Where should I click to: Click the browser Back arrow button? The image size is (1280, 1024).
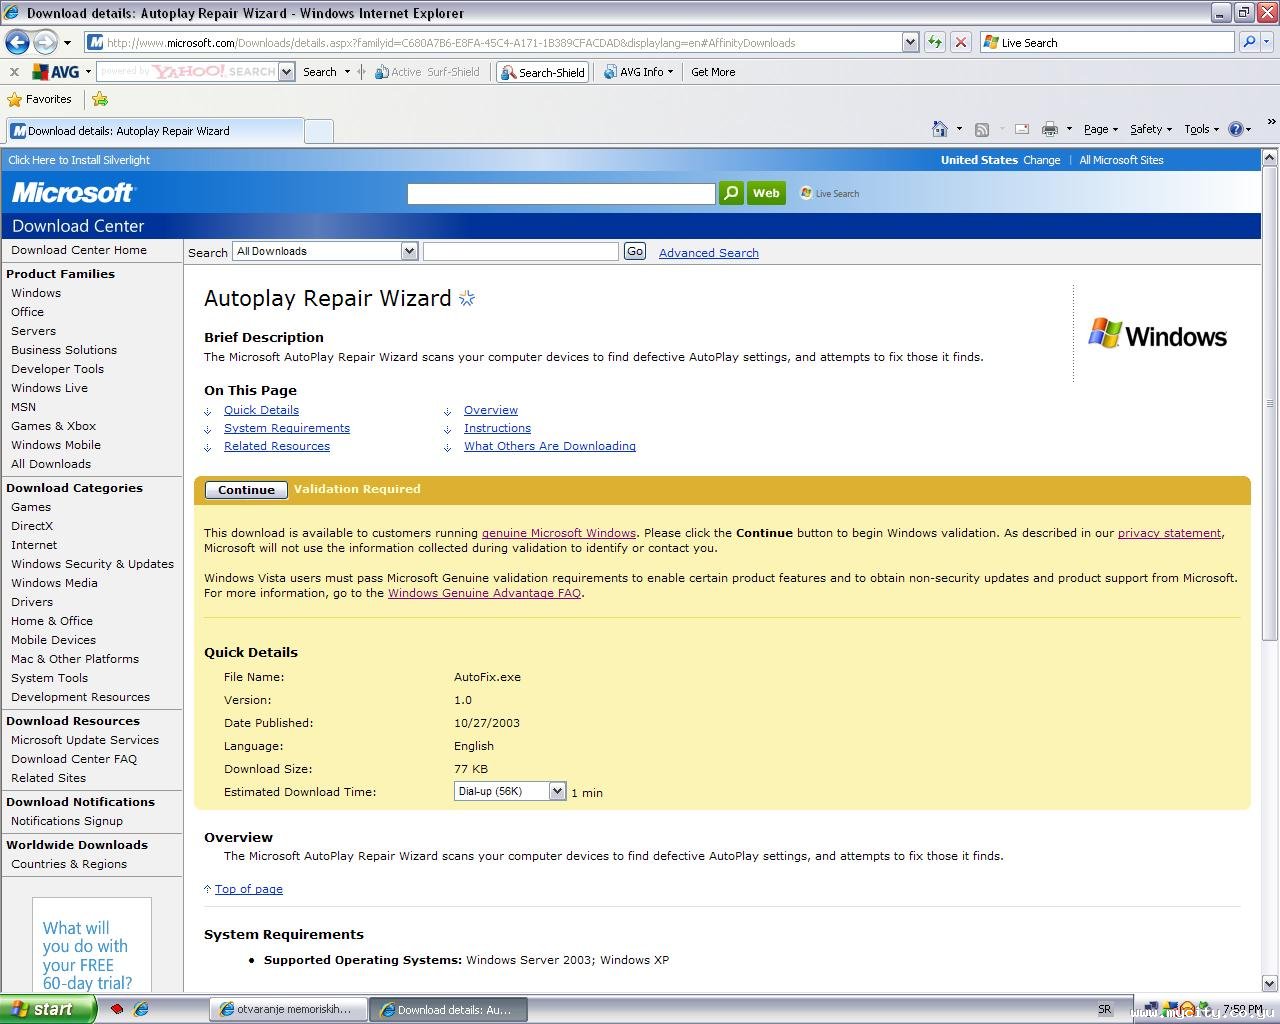tap(17, 42)
